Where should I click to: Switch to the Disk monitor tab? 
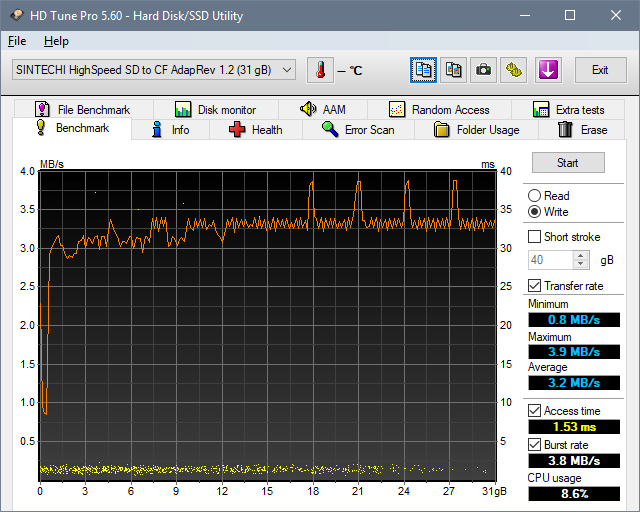[216, 109]
